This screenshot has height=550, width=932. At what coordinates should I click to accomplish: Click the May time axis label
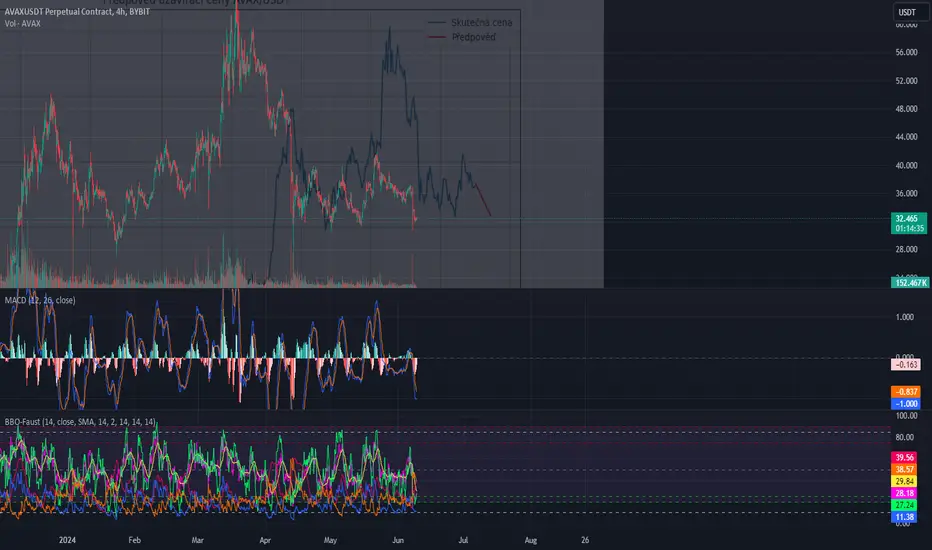pyautogui.click(x=330, y=540)
